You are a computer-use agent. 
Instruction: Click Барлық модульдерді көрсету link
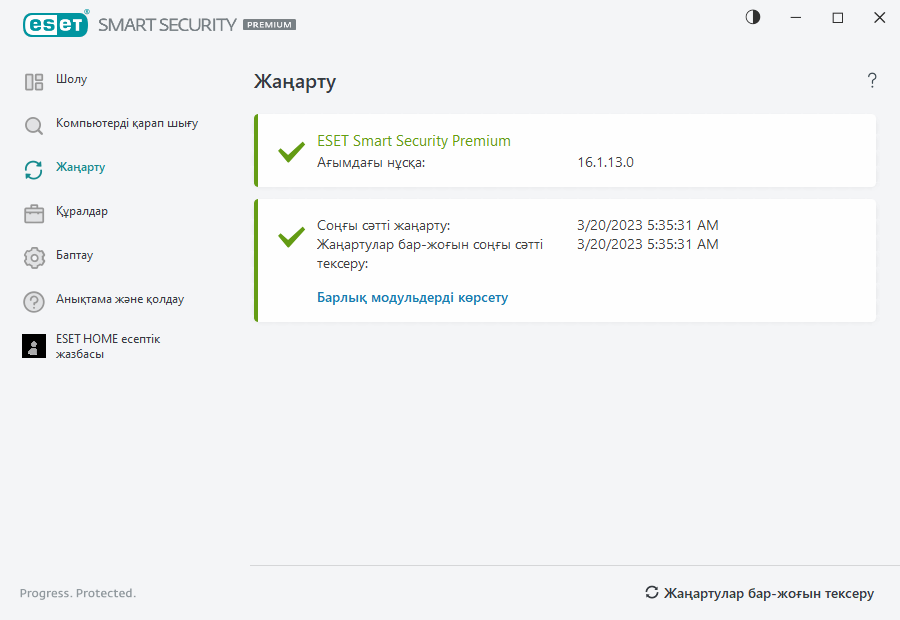coord(412,298)
